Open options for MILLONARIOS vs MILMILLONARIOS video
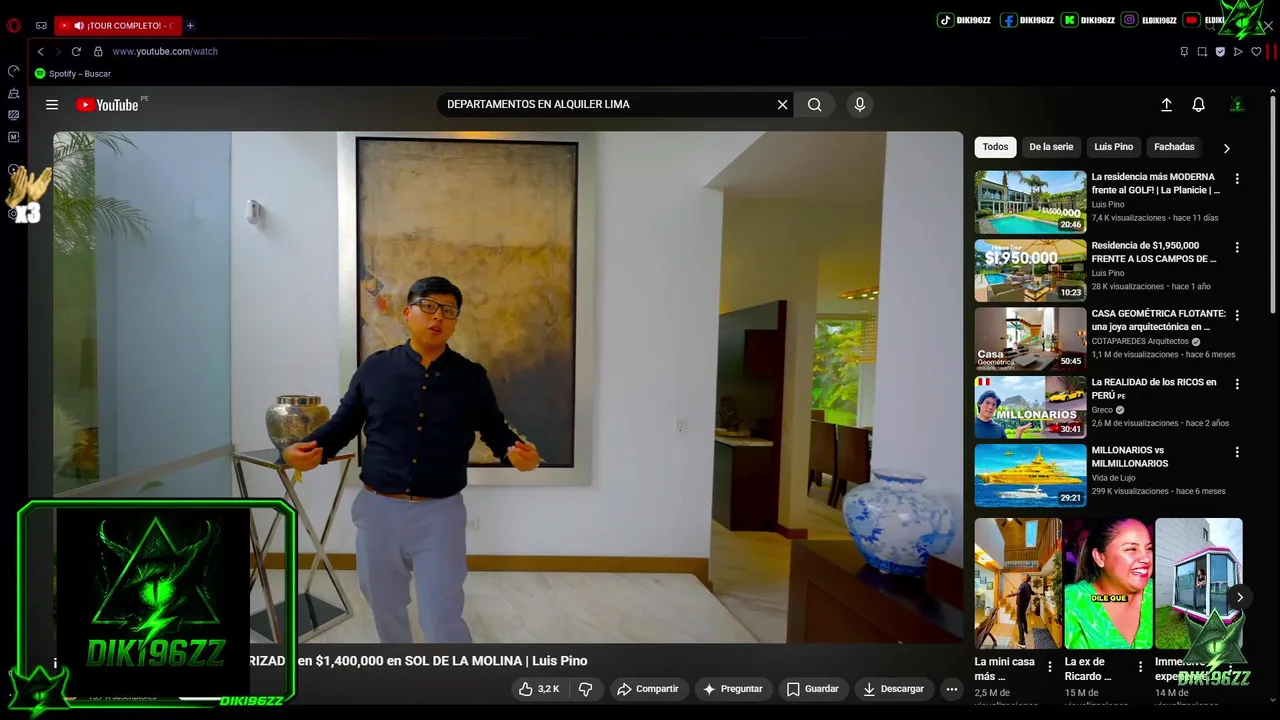 (1237, 452)
